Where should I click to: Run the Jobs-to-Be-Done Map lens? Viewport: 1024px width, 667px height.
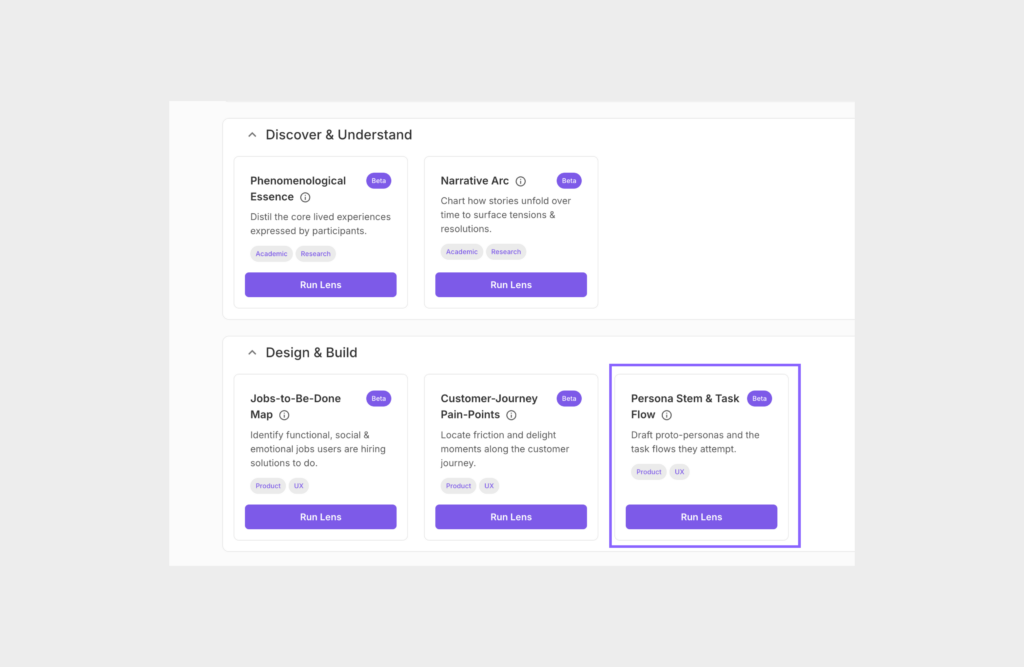[x=320, y=517]
